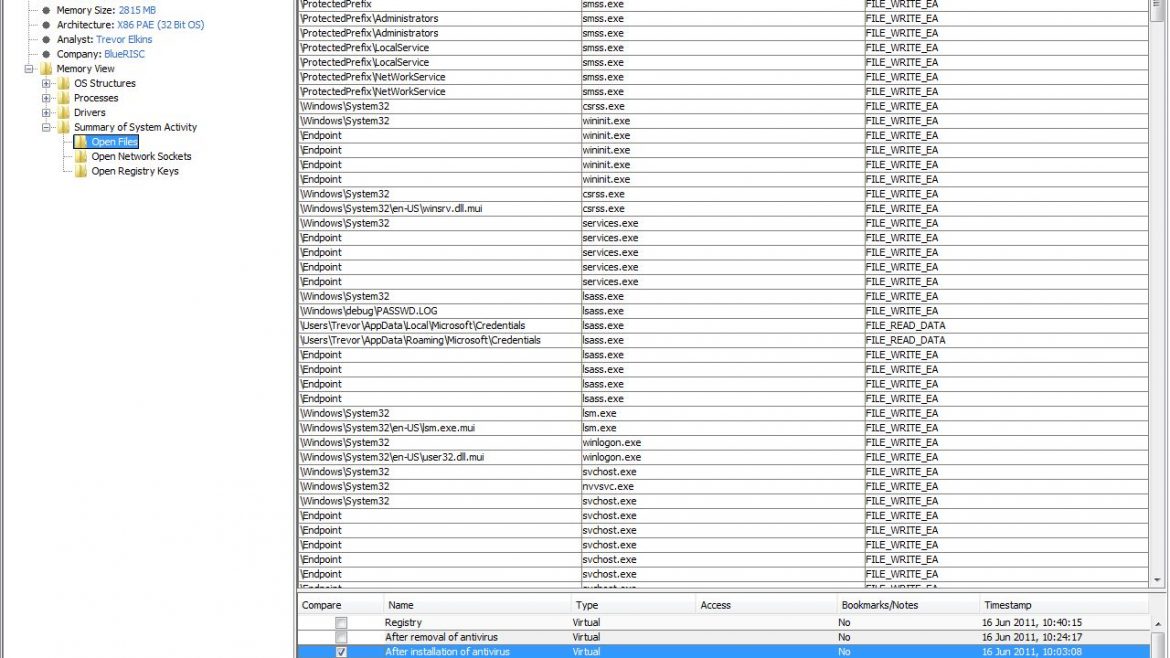The image size is (1170, 658).
Task: Select the Open Files folder icon
Action: point(81,142)
